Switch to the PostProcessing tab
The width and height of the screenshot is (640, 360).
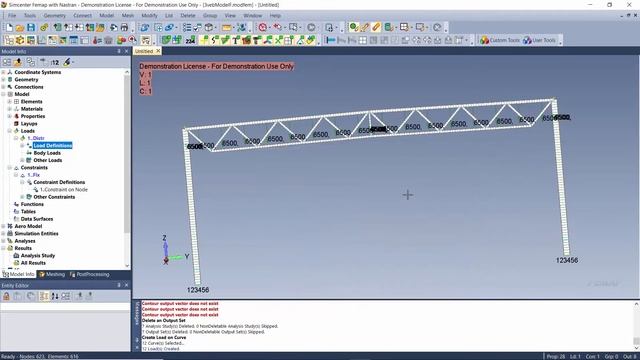coord(89,274)
